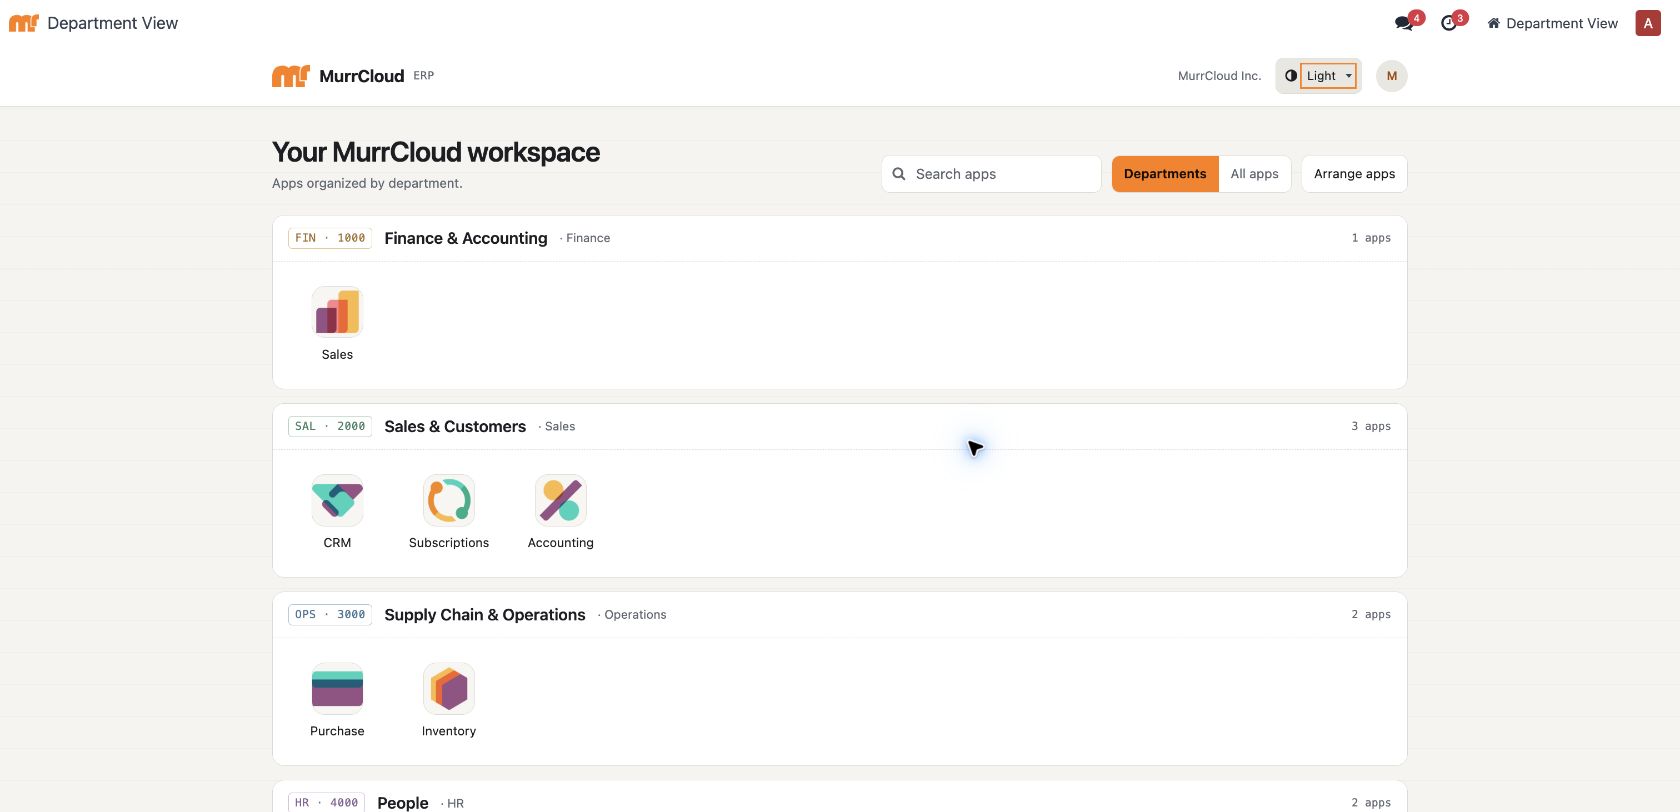The image size is (1680, 812).
Task: Switch to the Departments view
Action: [1165, 174]
